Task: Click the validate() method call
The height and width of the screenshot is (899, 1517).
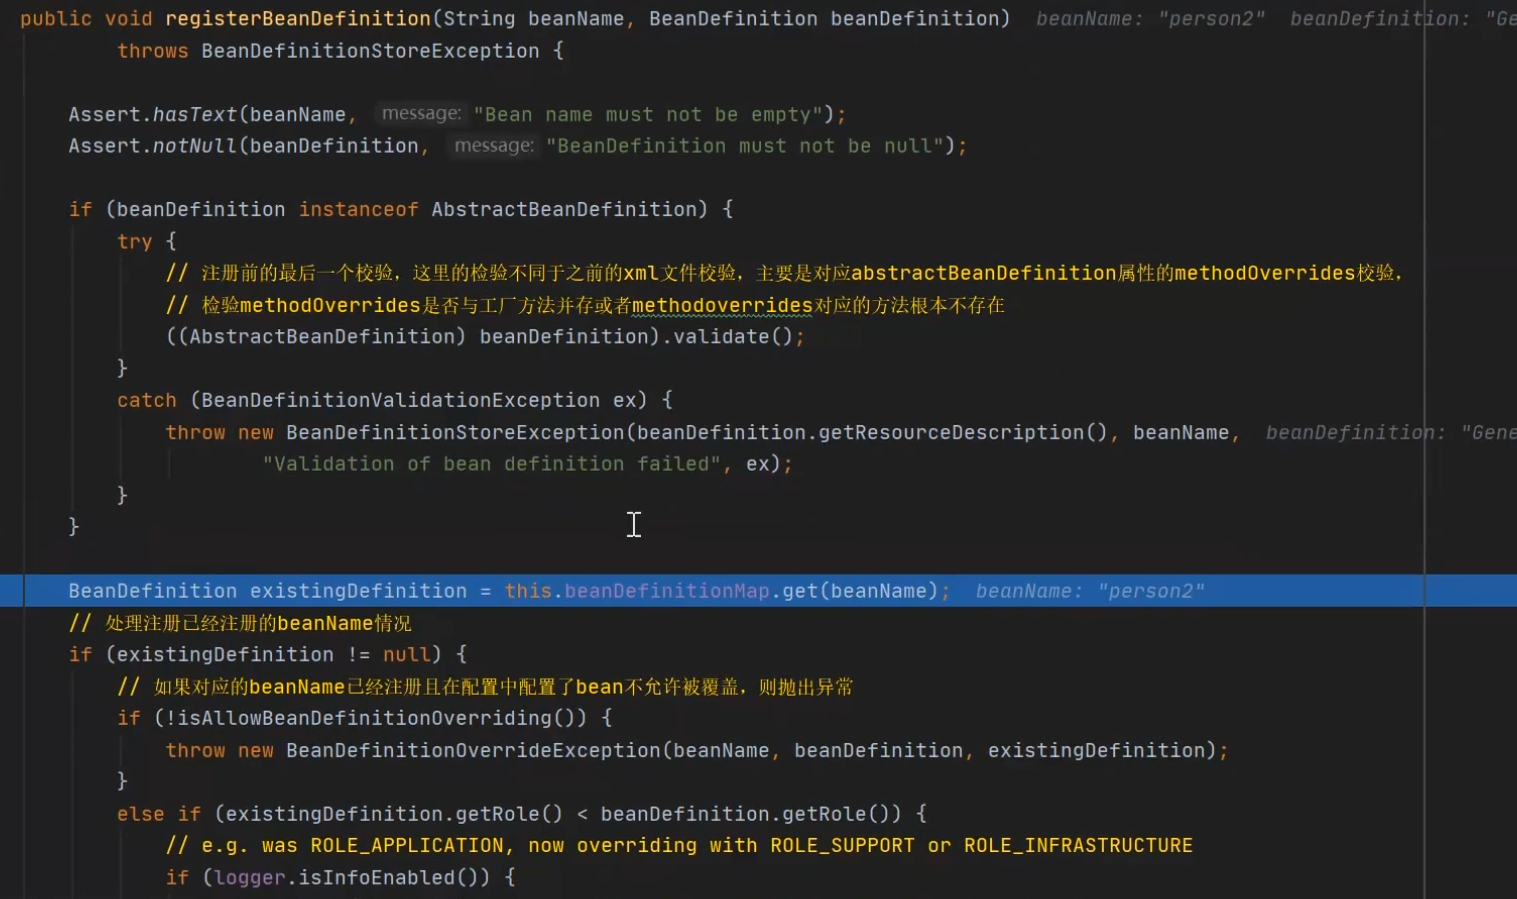Action: [x=732, y=337]
